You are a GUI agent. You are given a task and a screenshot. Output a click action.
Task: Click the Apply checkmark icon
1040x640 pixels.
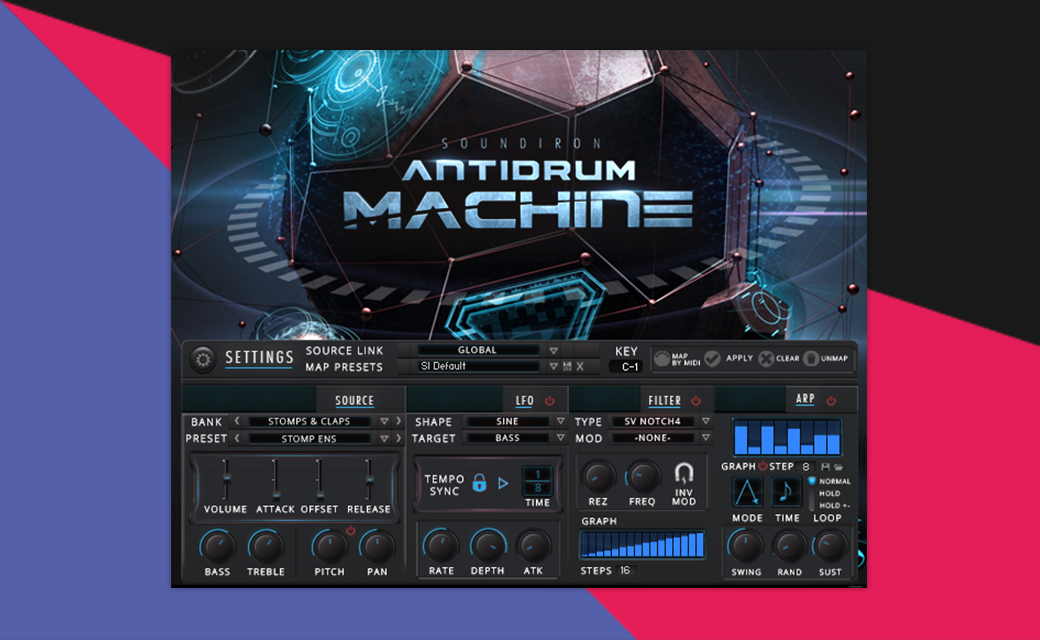pyautogui.click(x=712, y=359)
